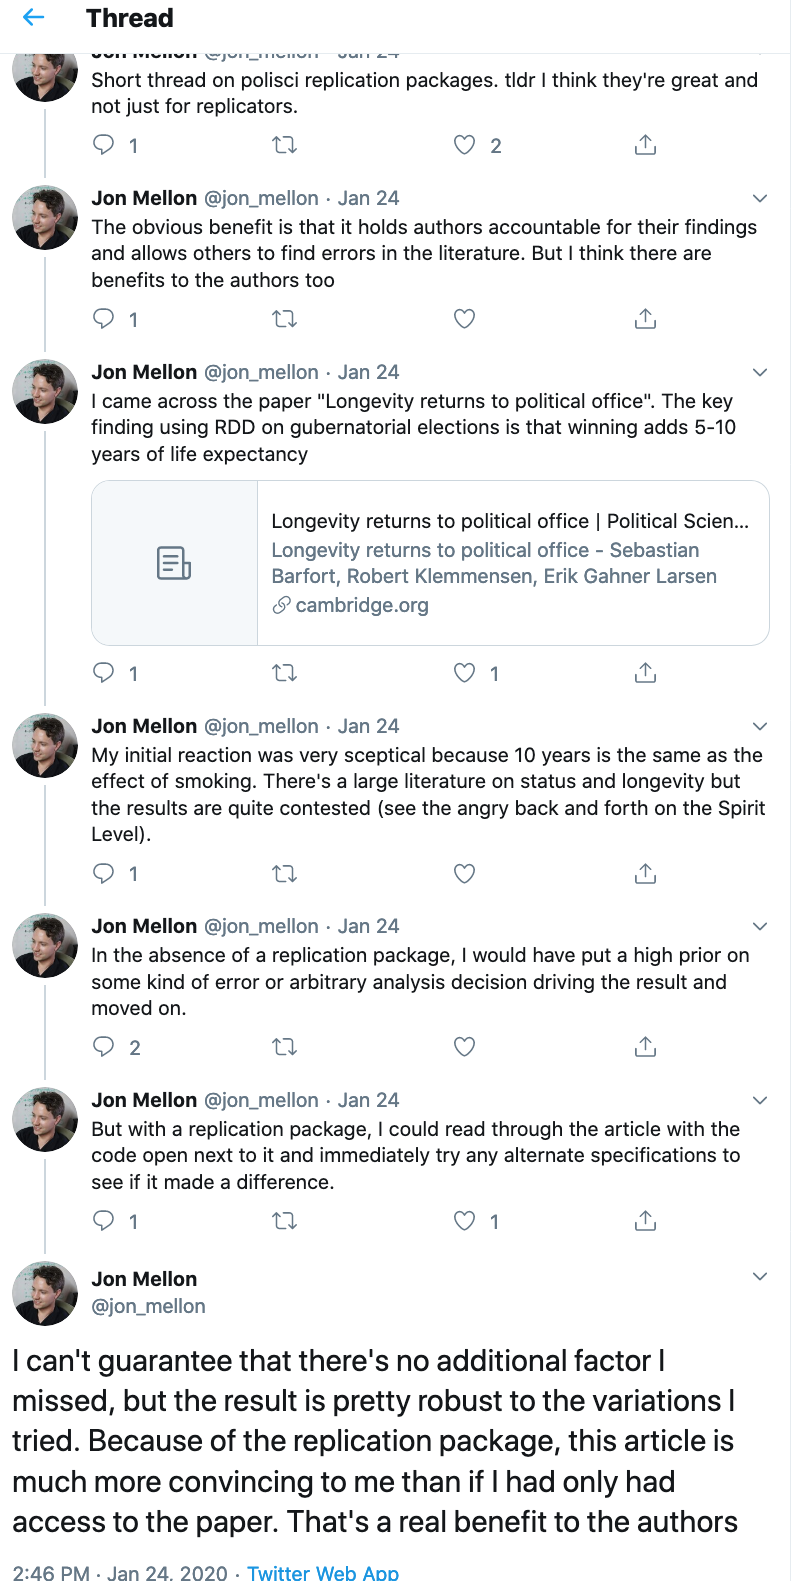Image resolution: width=796 pixels, height=1581 pixels.
Task: Reply to the "Short thread on polisci" tweet
Action: coord(104,145)
